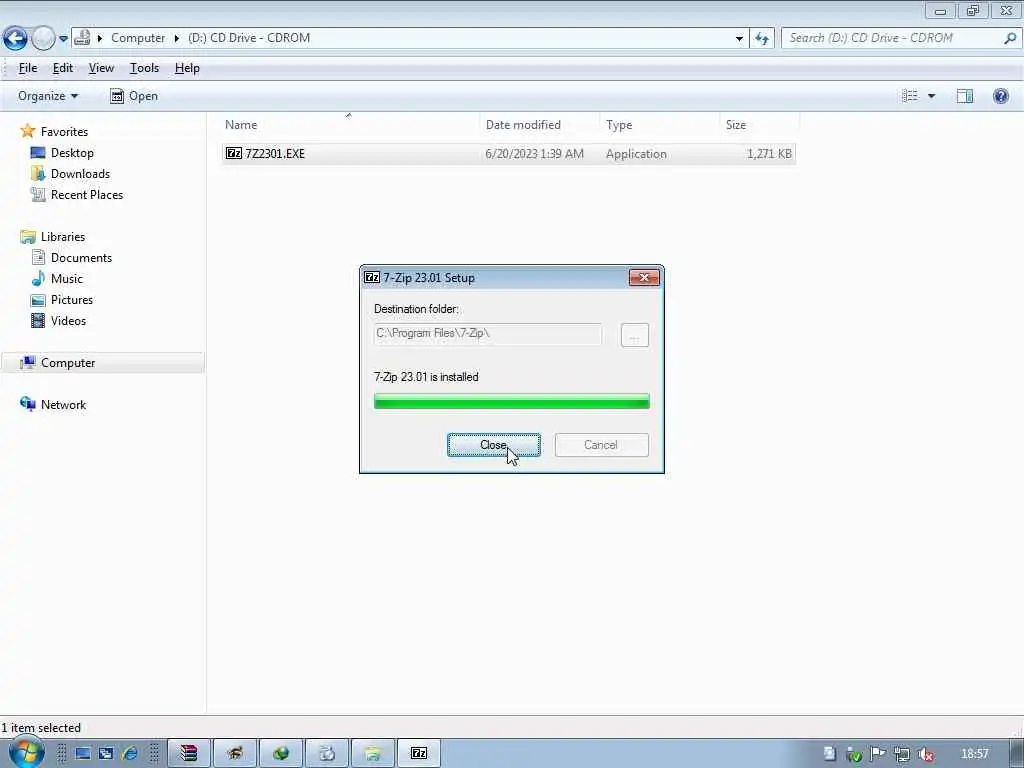Switch to the 7z setup taskbar button
This screenshot has height=768, width=1024.
(x=419, y=754)
